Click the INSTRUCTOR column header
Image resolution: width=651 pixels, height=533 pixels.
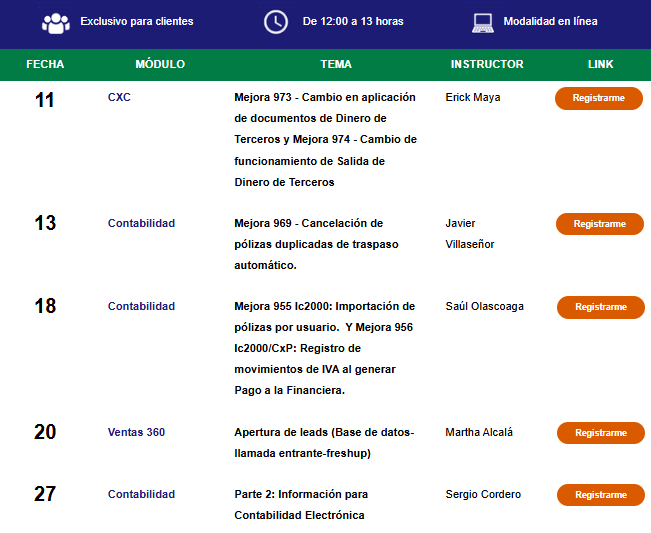tap(487, 64)
